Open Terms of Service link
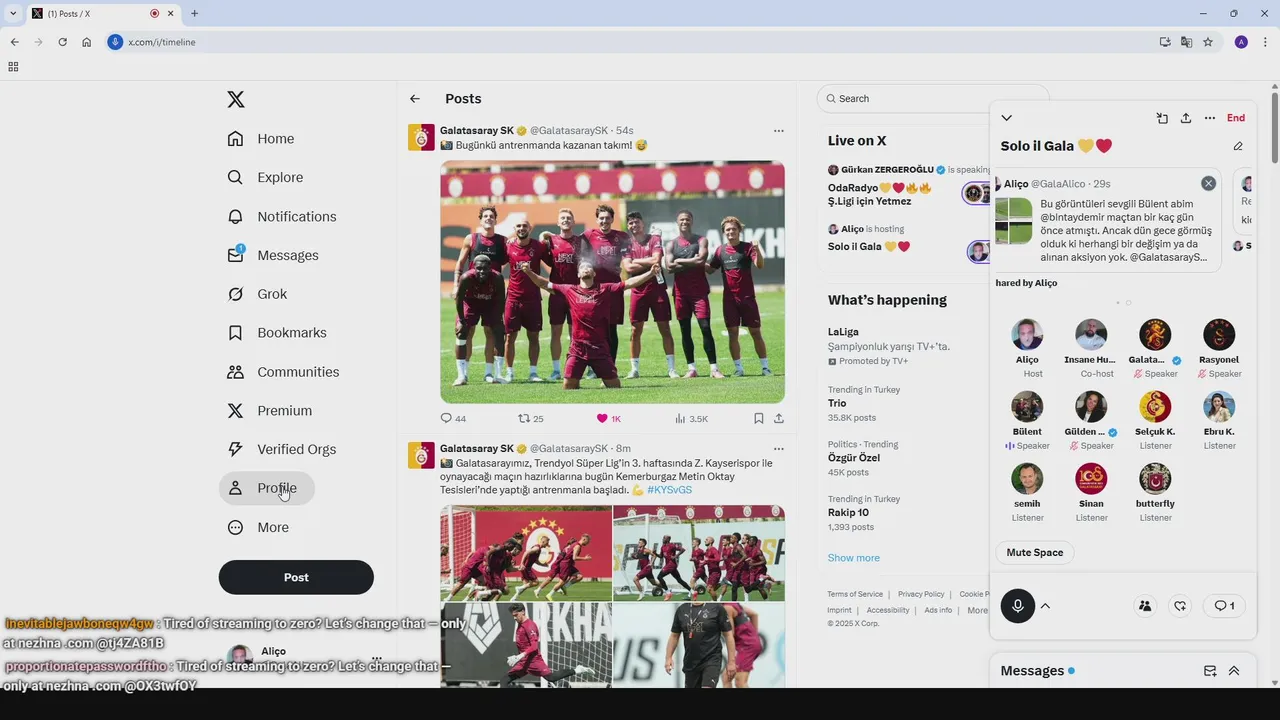This screenshot has width=1280, height=720. point(855,594)
